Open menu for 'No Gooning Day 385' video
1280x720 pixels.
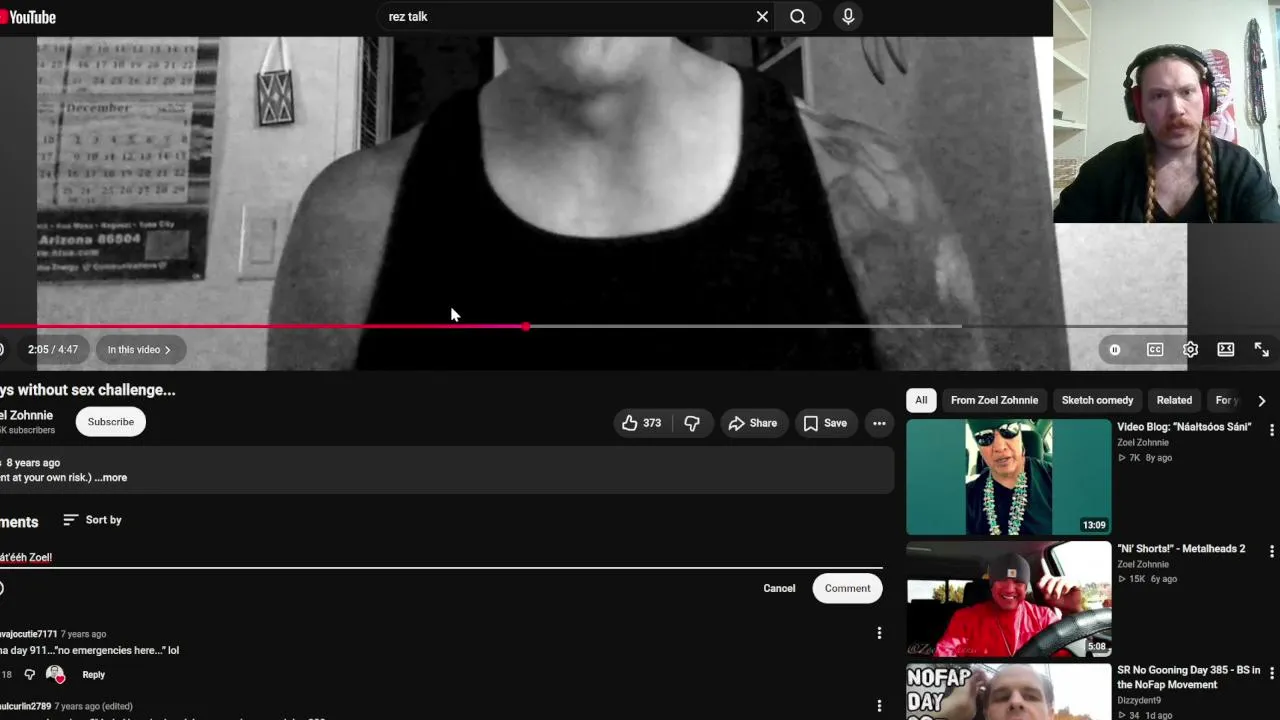1272,674
